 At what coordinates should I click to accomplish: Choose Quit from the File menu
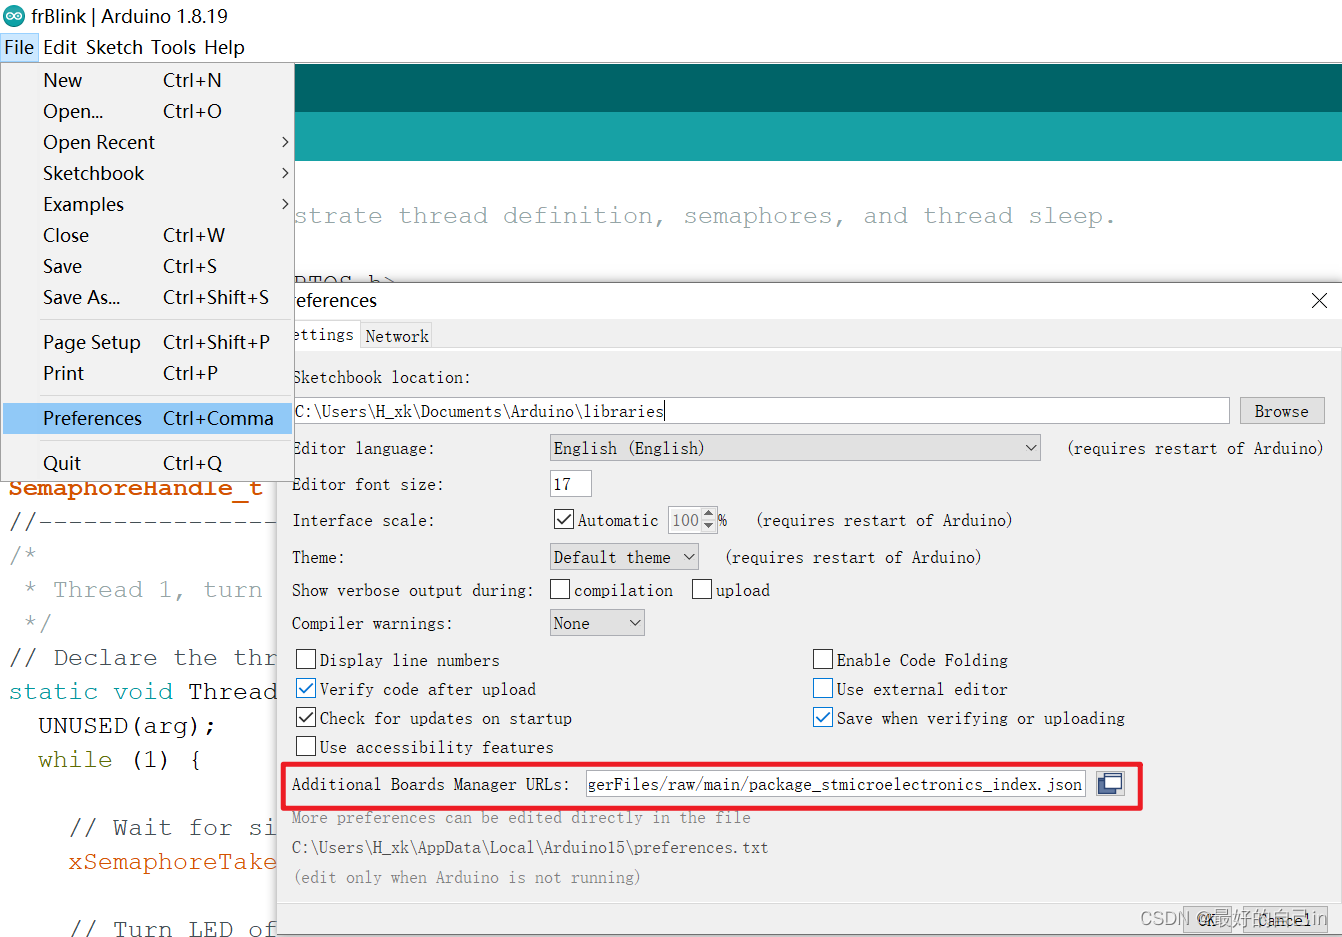click(147, 463)
